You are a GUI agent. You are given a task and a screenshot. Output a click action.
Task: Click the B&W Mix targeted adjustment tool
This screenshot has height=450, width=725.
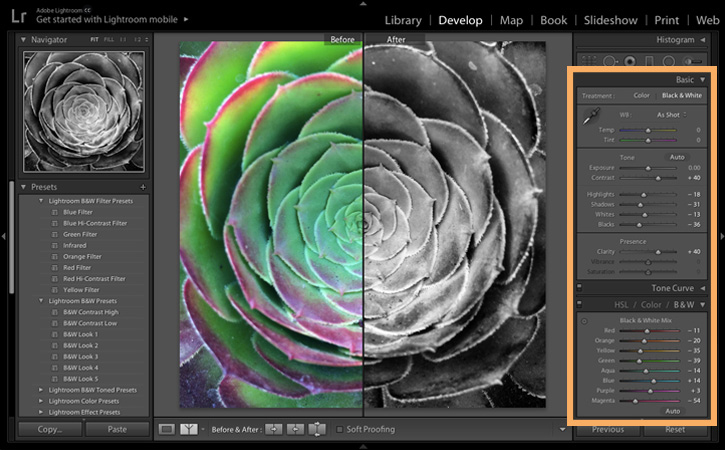584,321
